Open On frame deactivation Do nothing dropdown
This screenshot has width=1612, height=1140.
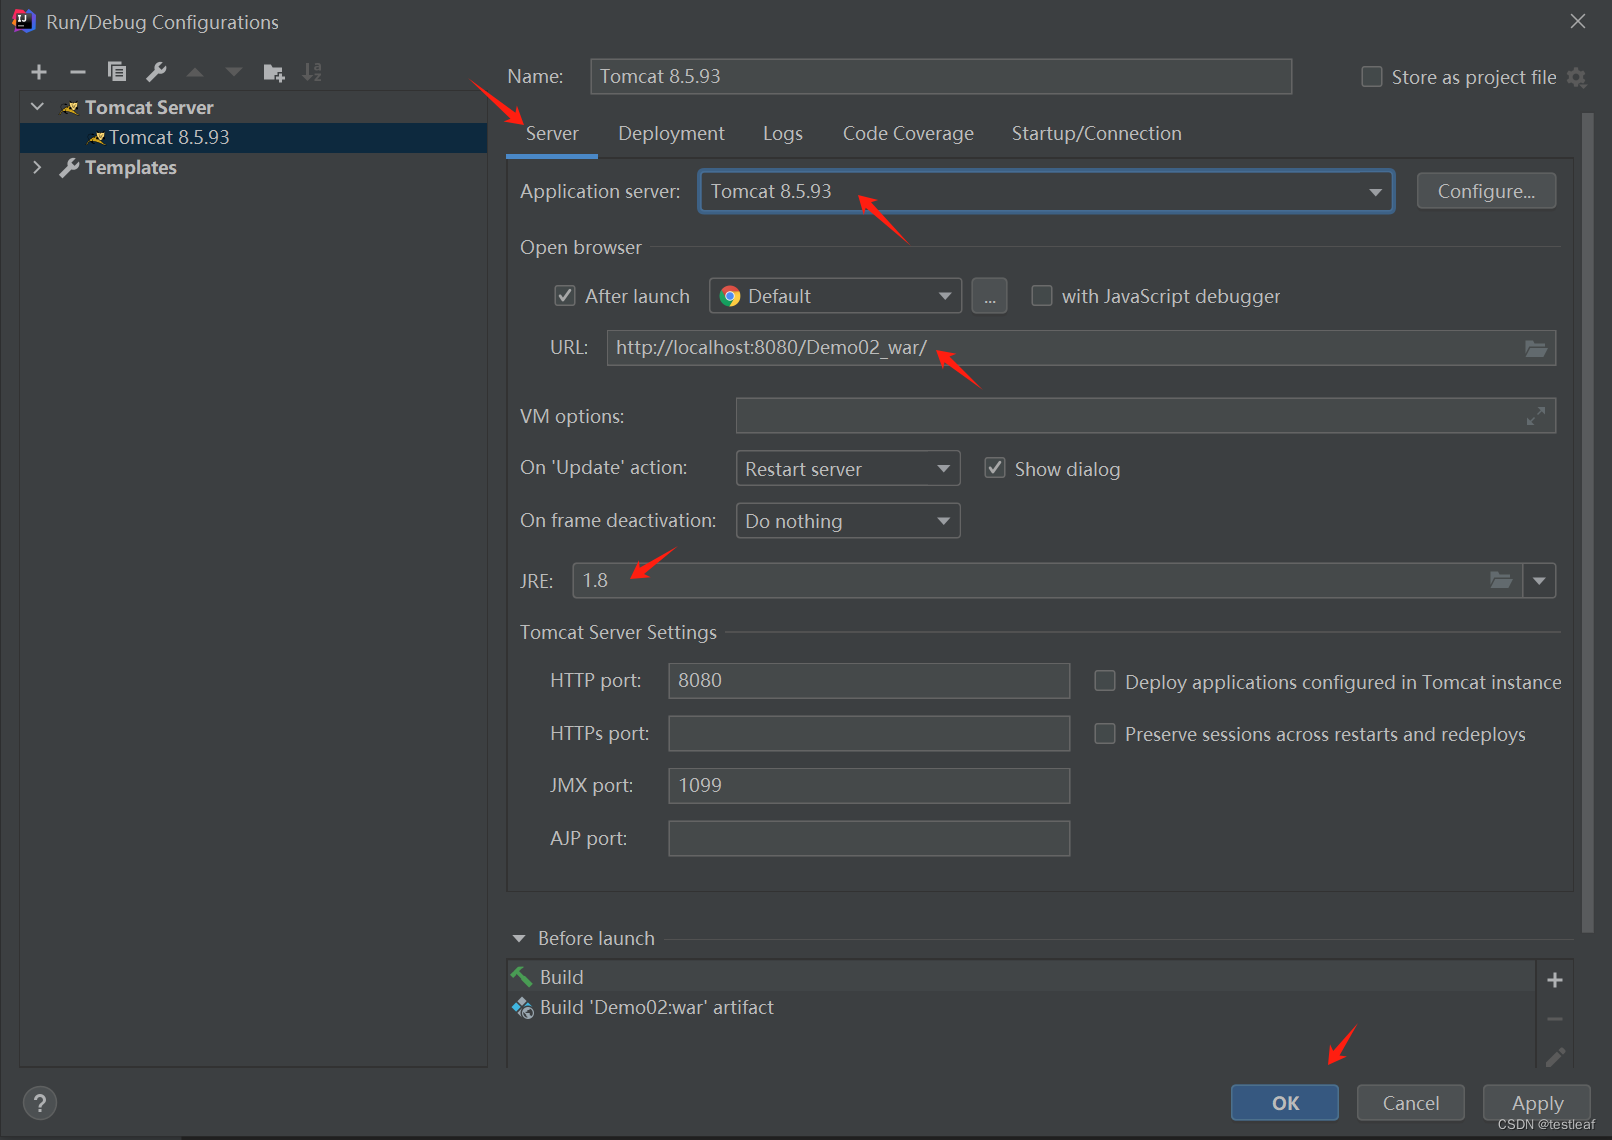[848, 521]
